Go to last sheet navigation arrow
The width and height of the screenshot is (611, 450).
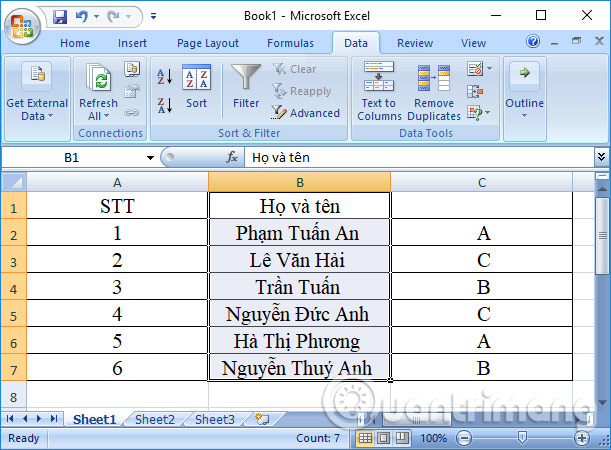pos(54,419)
